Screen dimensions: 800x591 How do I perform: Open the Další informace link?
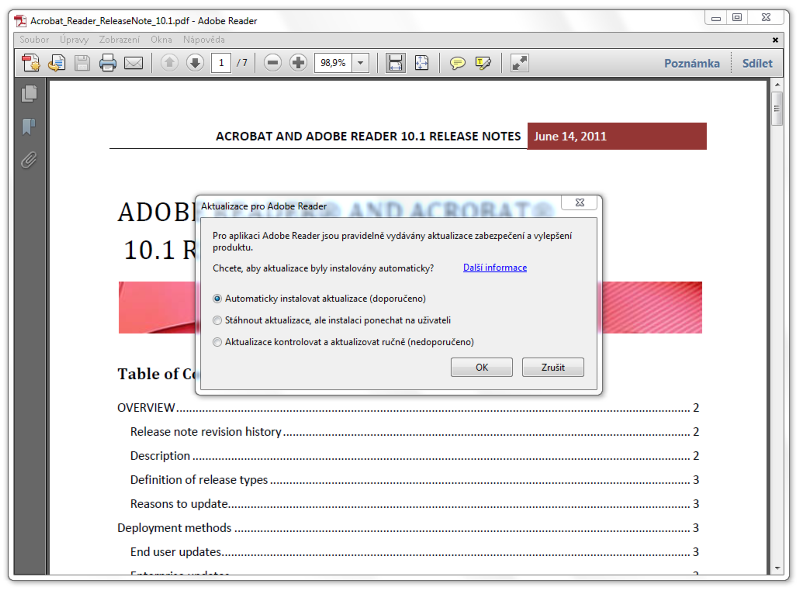[x=495, y=267]
